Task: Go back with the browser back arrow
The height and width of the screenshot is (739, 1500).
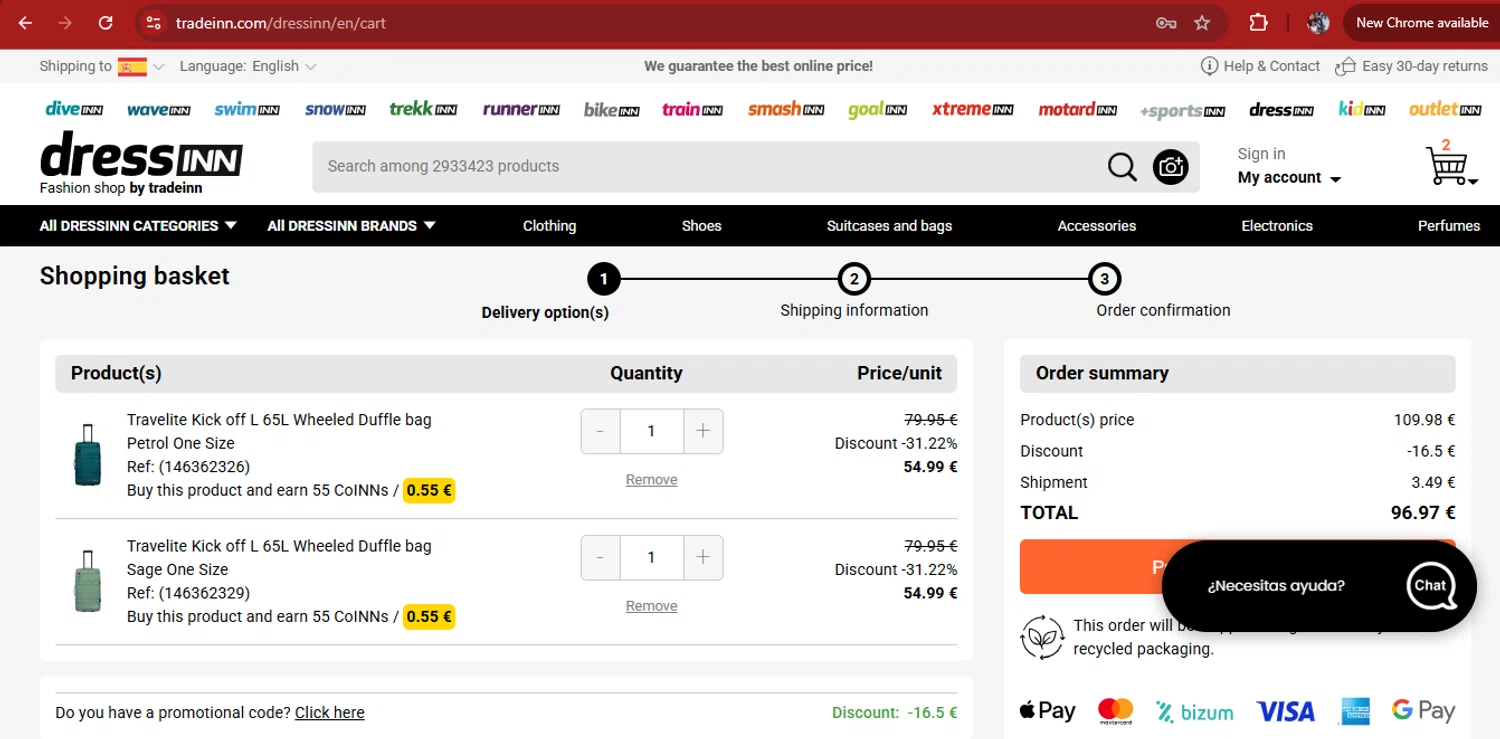Action: coord(26,23)
